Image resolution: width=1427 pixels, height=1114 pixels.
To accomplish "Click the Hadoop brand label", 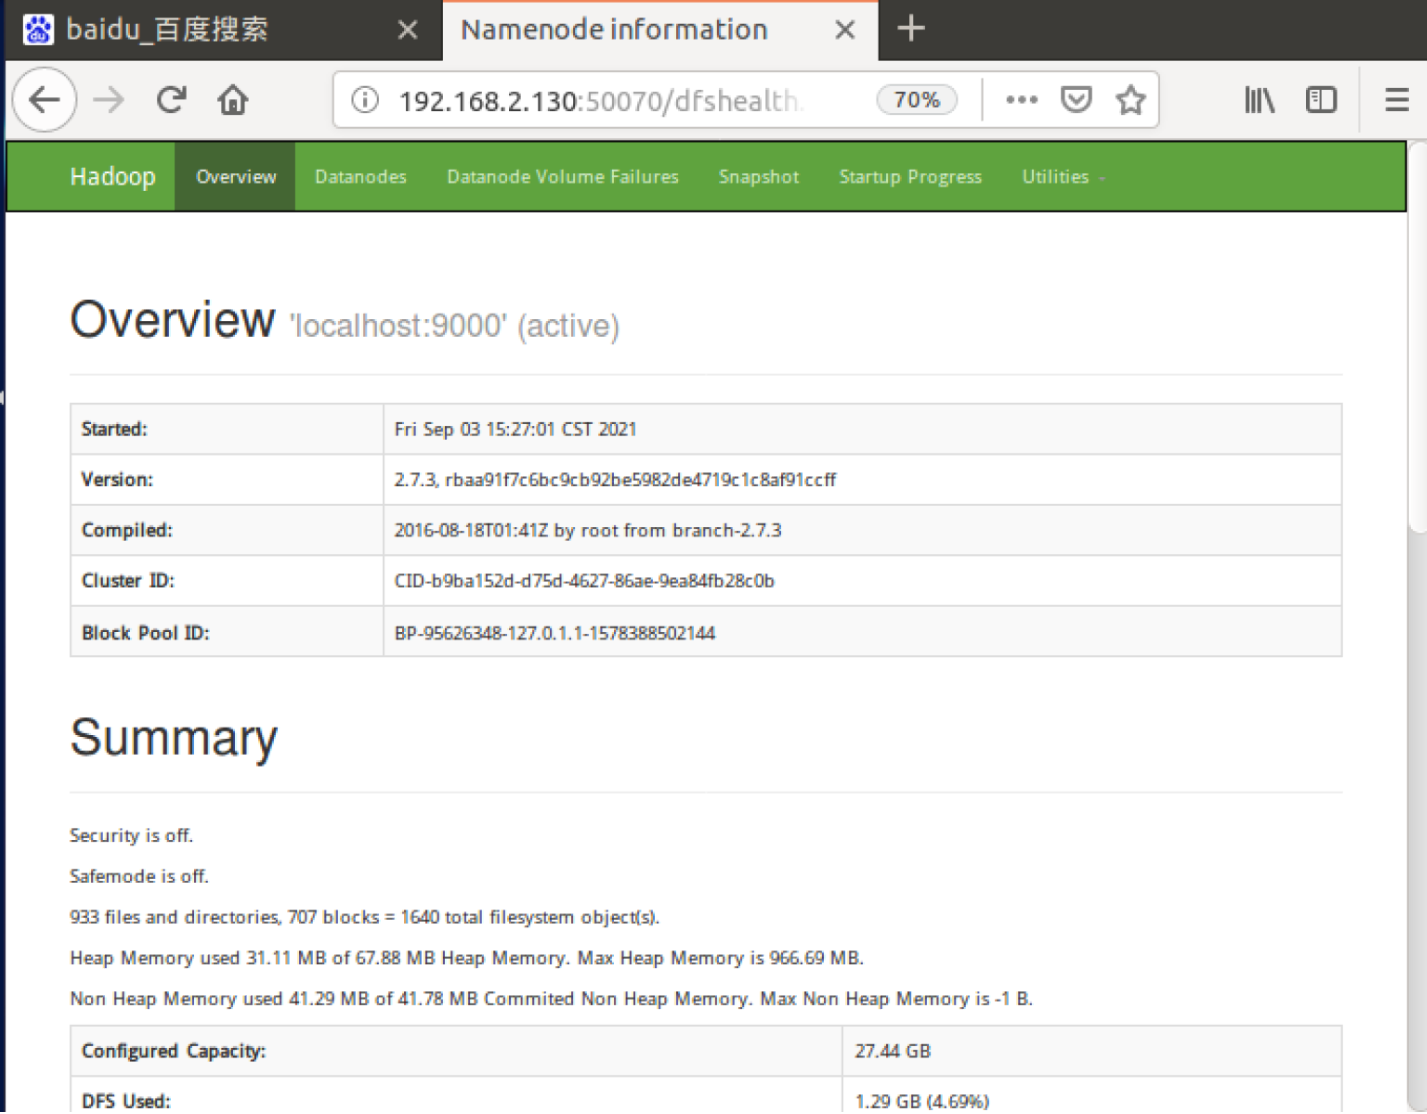I will [112, 176].
